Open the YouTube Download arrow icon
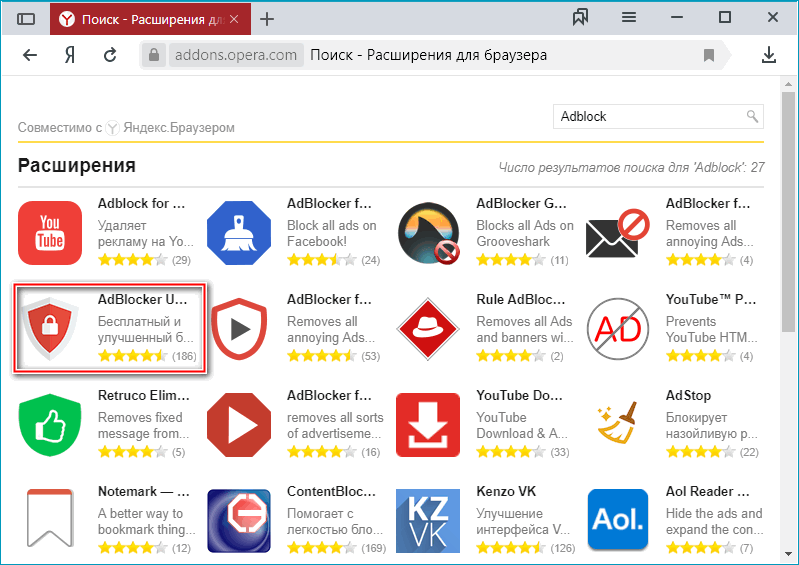The image size is (799, 565). [x=429, y=425]
